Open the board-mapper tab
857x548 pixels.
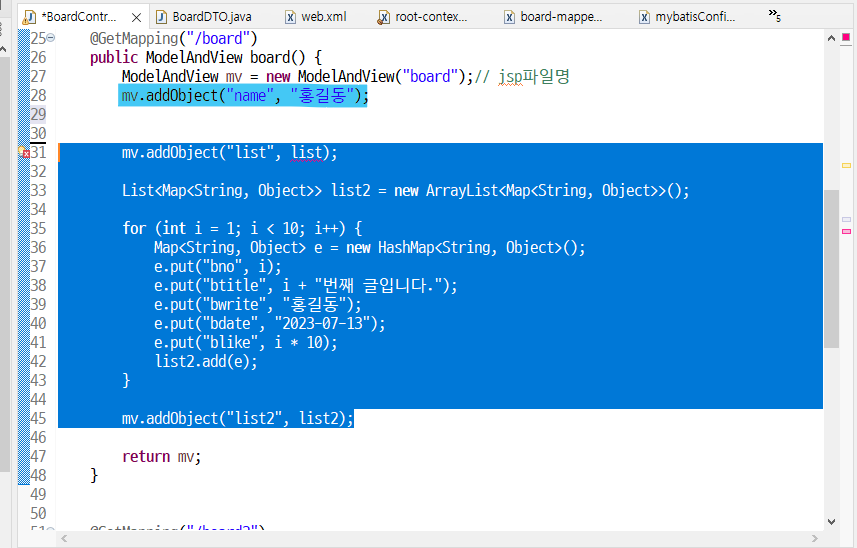[x=553, y=17]
